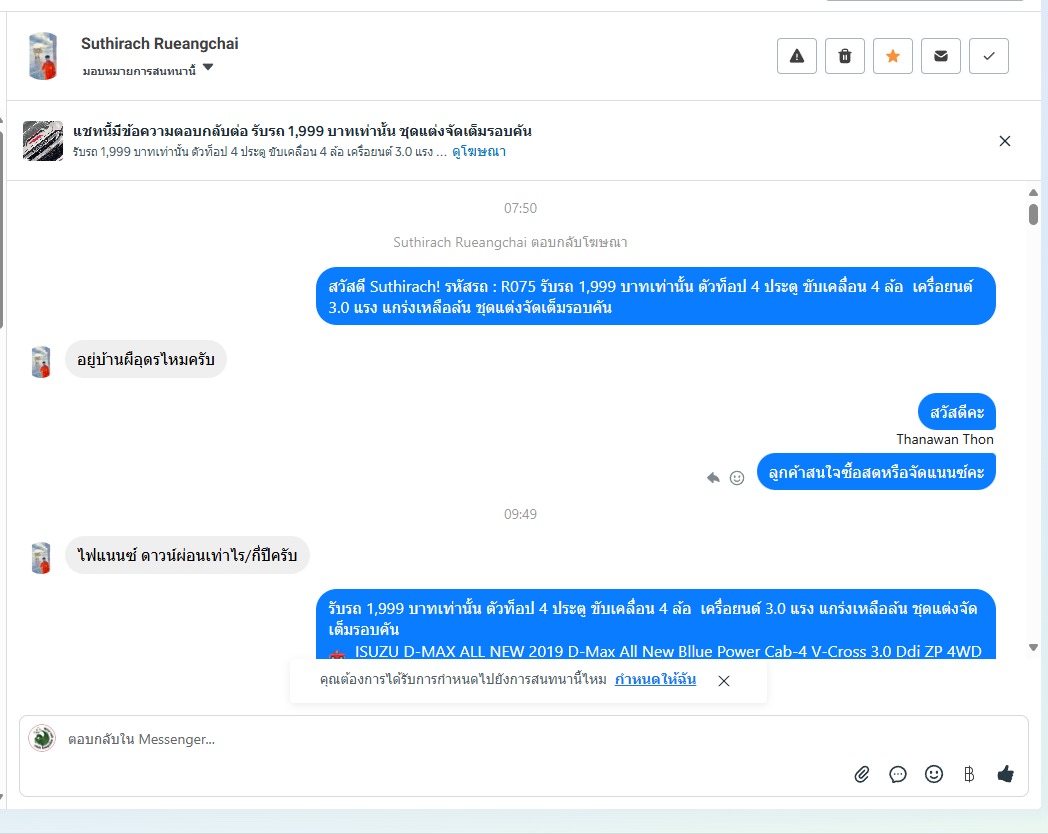Open the emoji picker in composer
Screen dimensions: 1048x834
pyautogui.click(x=934, y=774)
